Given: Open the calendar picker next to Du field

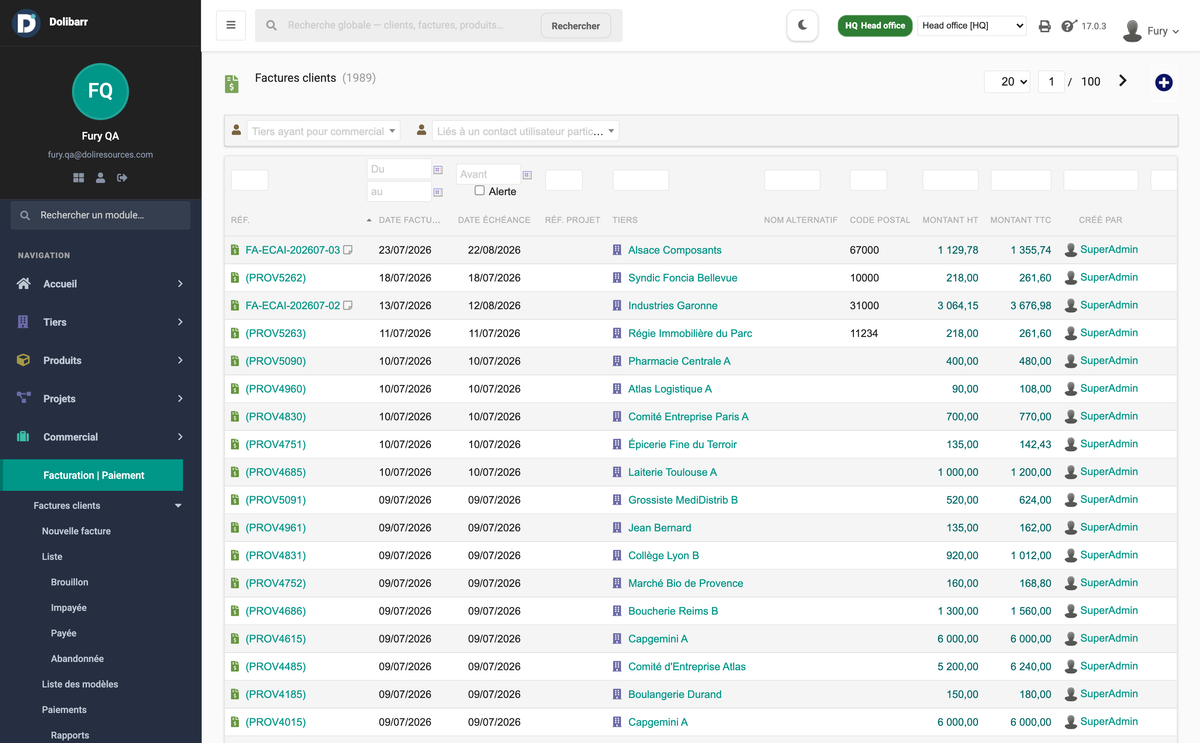Looking at the screenshot, I should click(x=438, y=170).
